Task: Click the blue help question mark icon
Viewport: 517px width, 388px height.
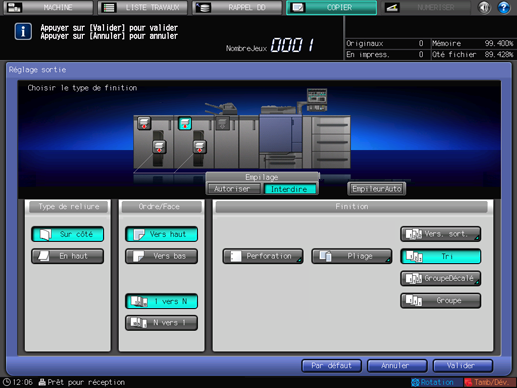Action: 504,7
